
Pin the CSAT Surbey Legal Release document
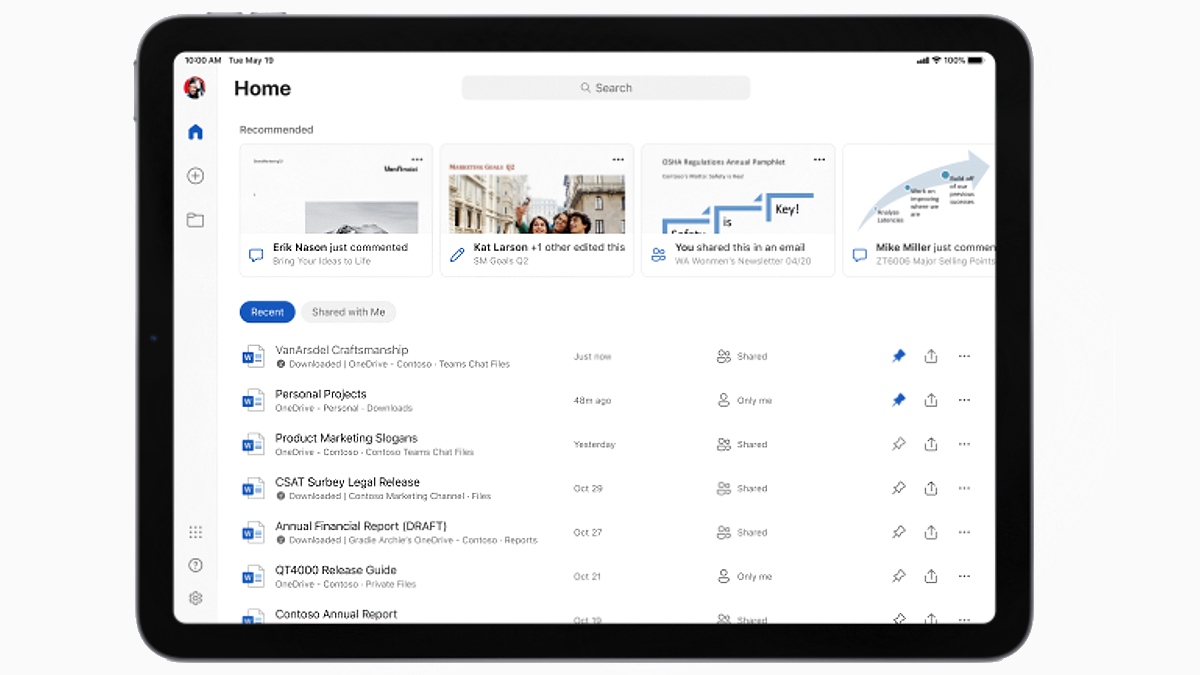pos(898,488)
